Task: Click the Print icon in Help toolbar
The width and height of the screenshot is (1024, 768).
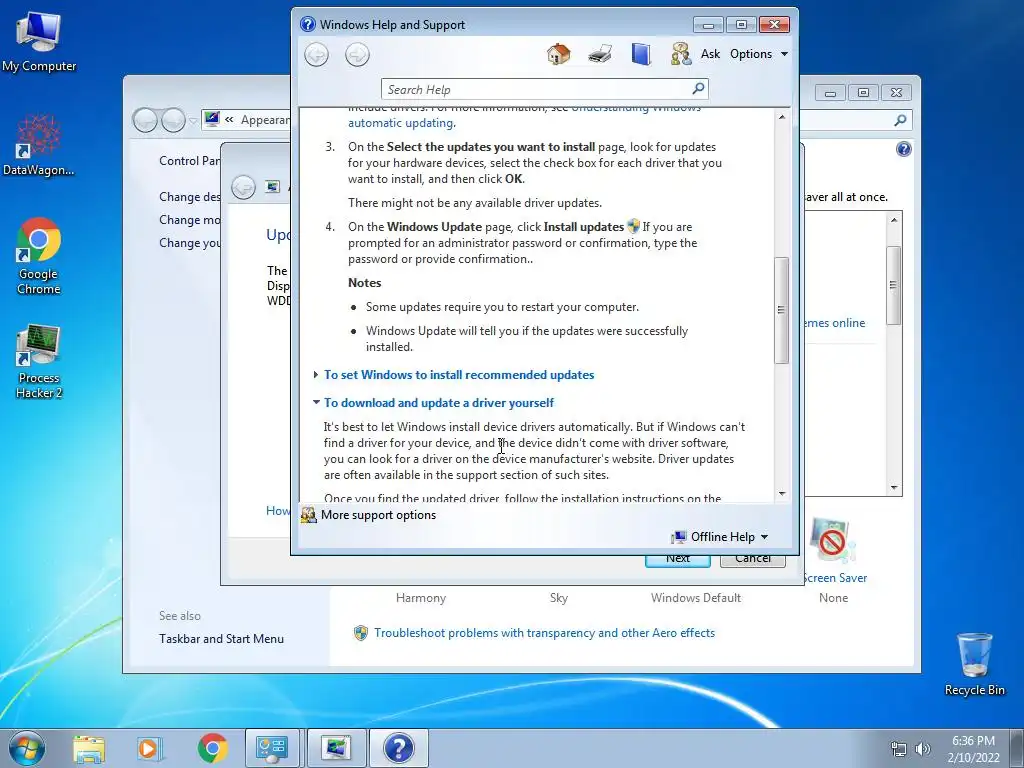Action: coord(600,54)
